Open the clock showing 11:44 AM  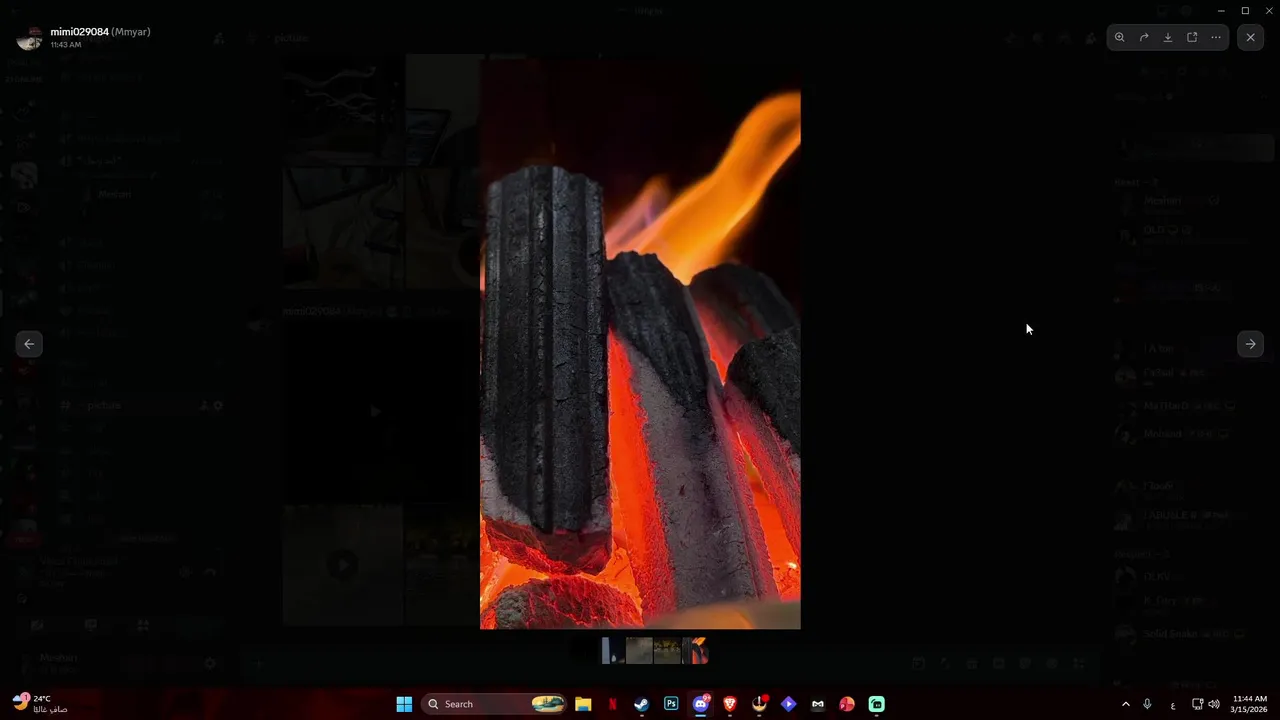tap(1249, 704)
